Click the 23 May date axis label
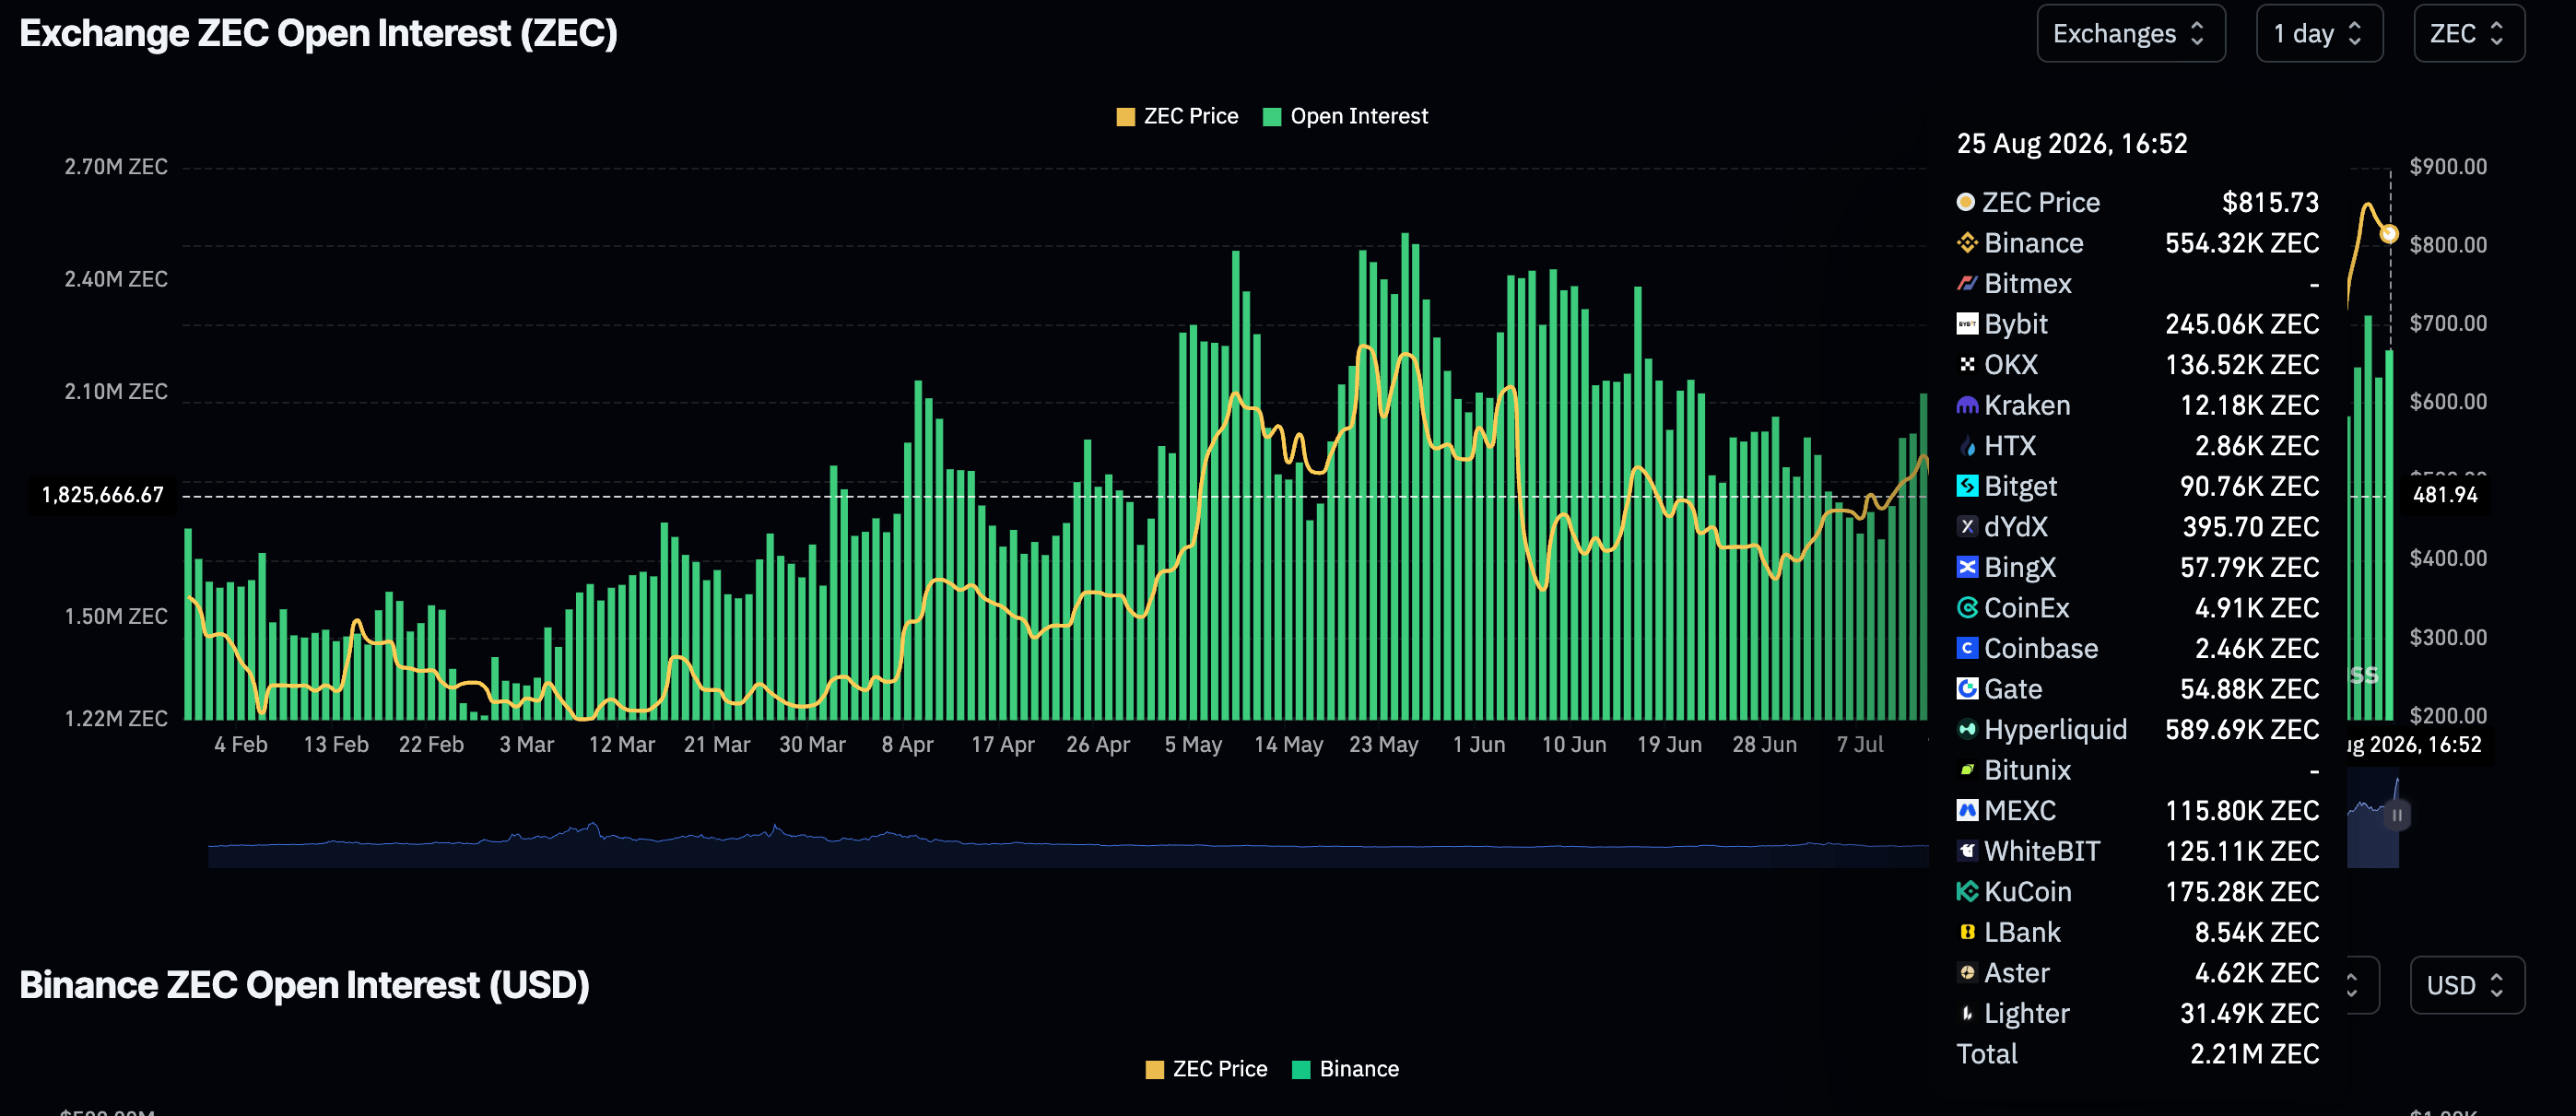 click(1383, 745)
